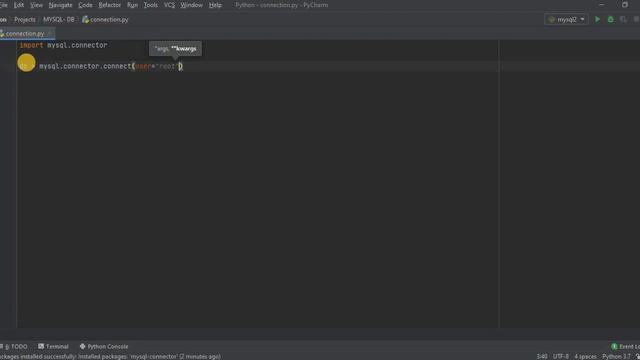Open the mysql2 run configuration dropdown
This screenshot has height=360, width=640.
pos(566,20)
